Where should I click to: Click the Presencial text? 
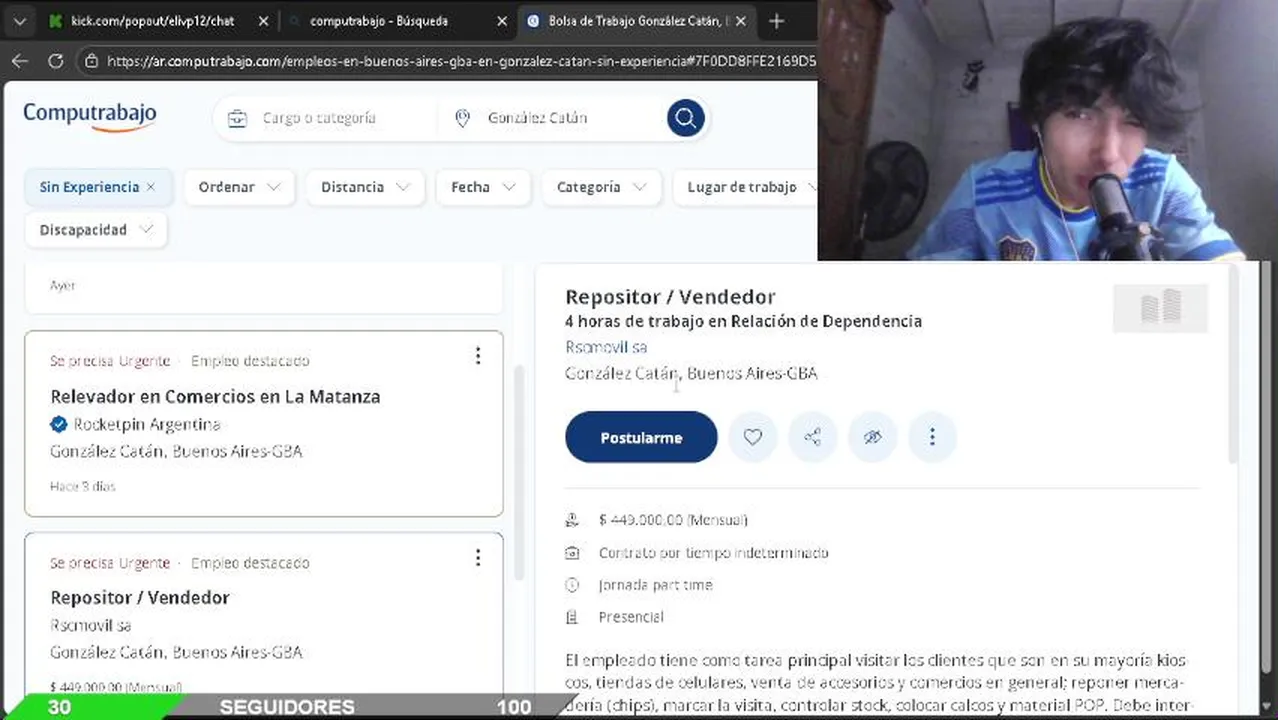coord(630,617)
